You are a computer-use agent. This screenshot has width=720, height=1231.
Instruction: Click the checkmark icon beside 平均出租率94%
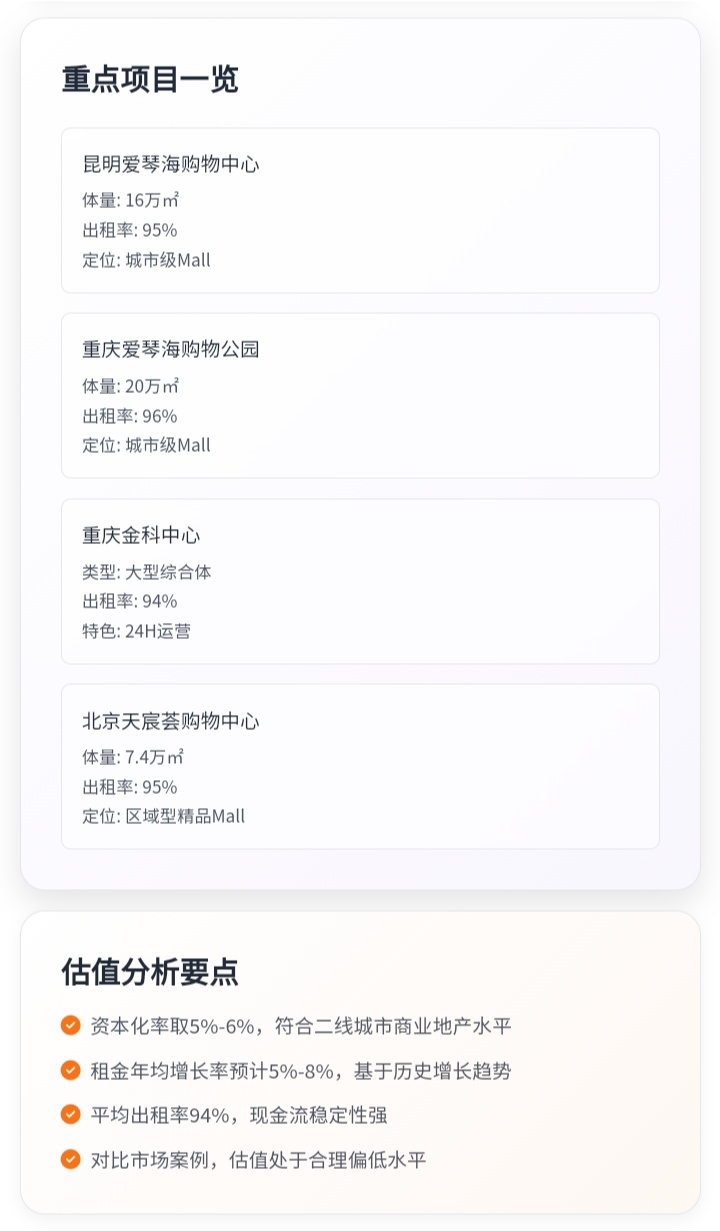(x=70, y=1114)
